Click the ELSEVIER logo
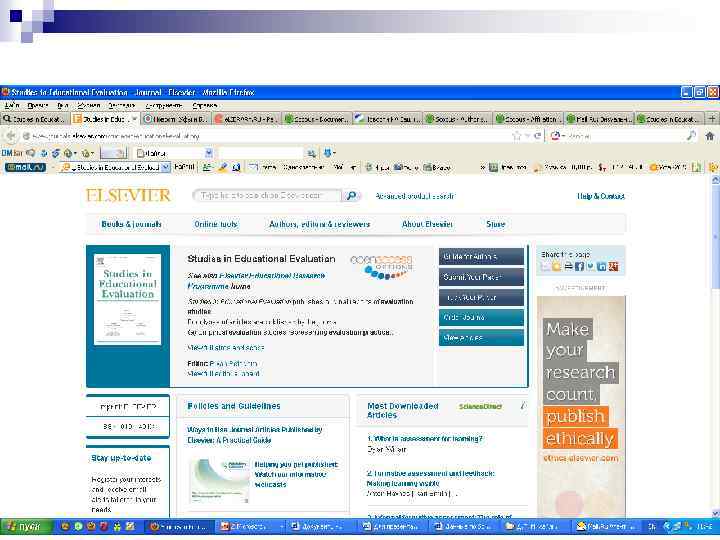The image size is (720, 540). pyautogui.click(x=128, y=196)
